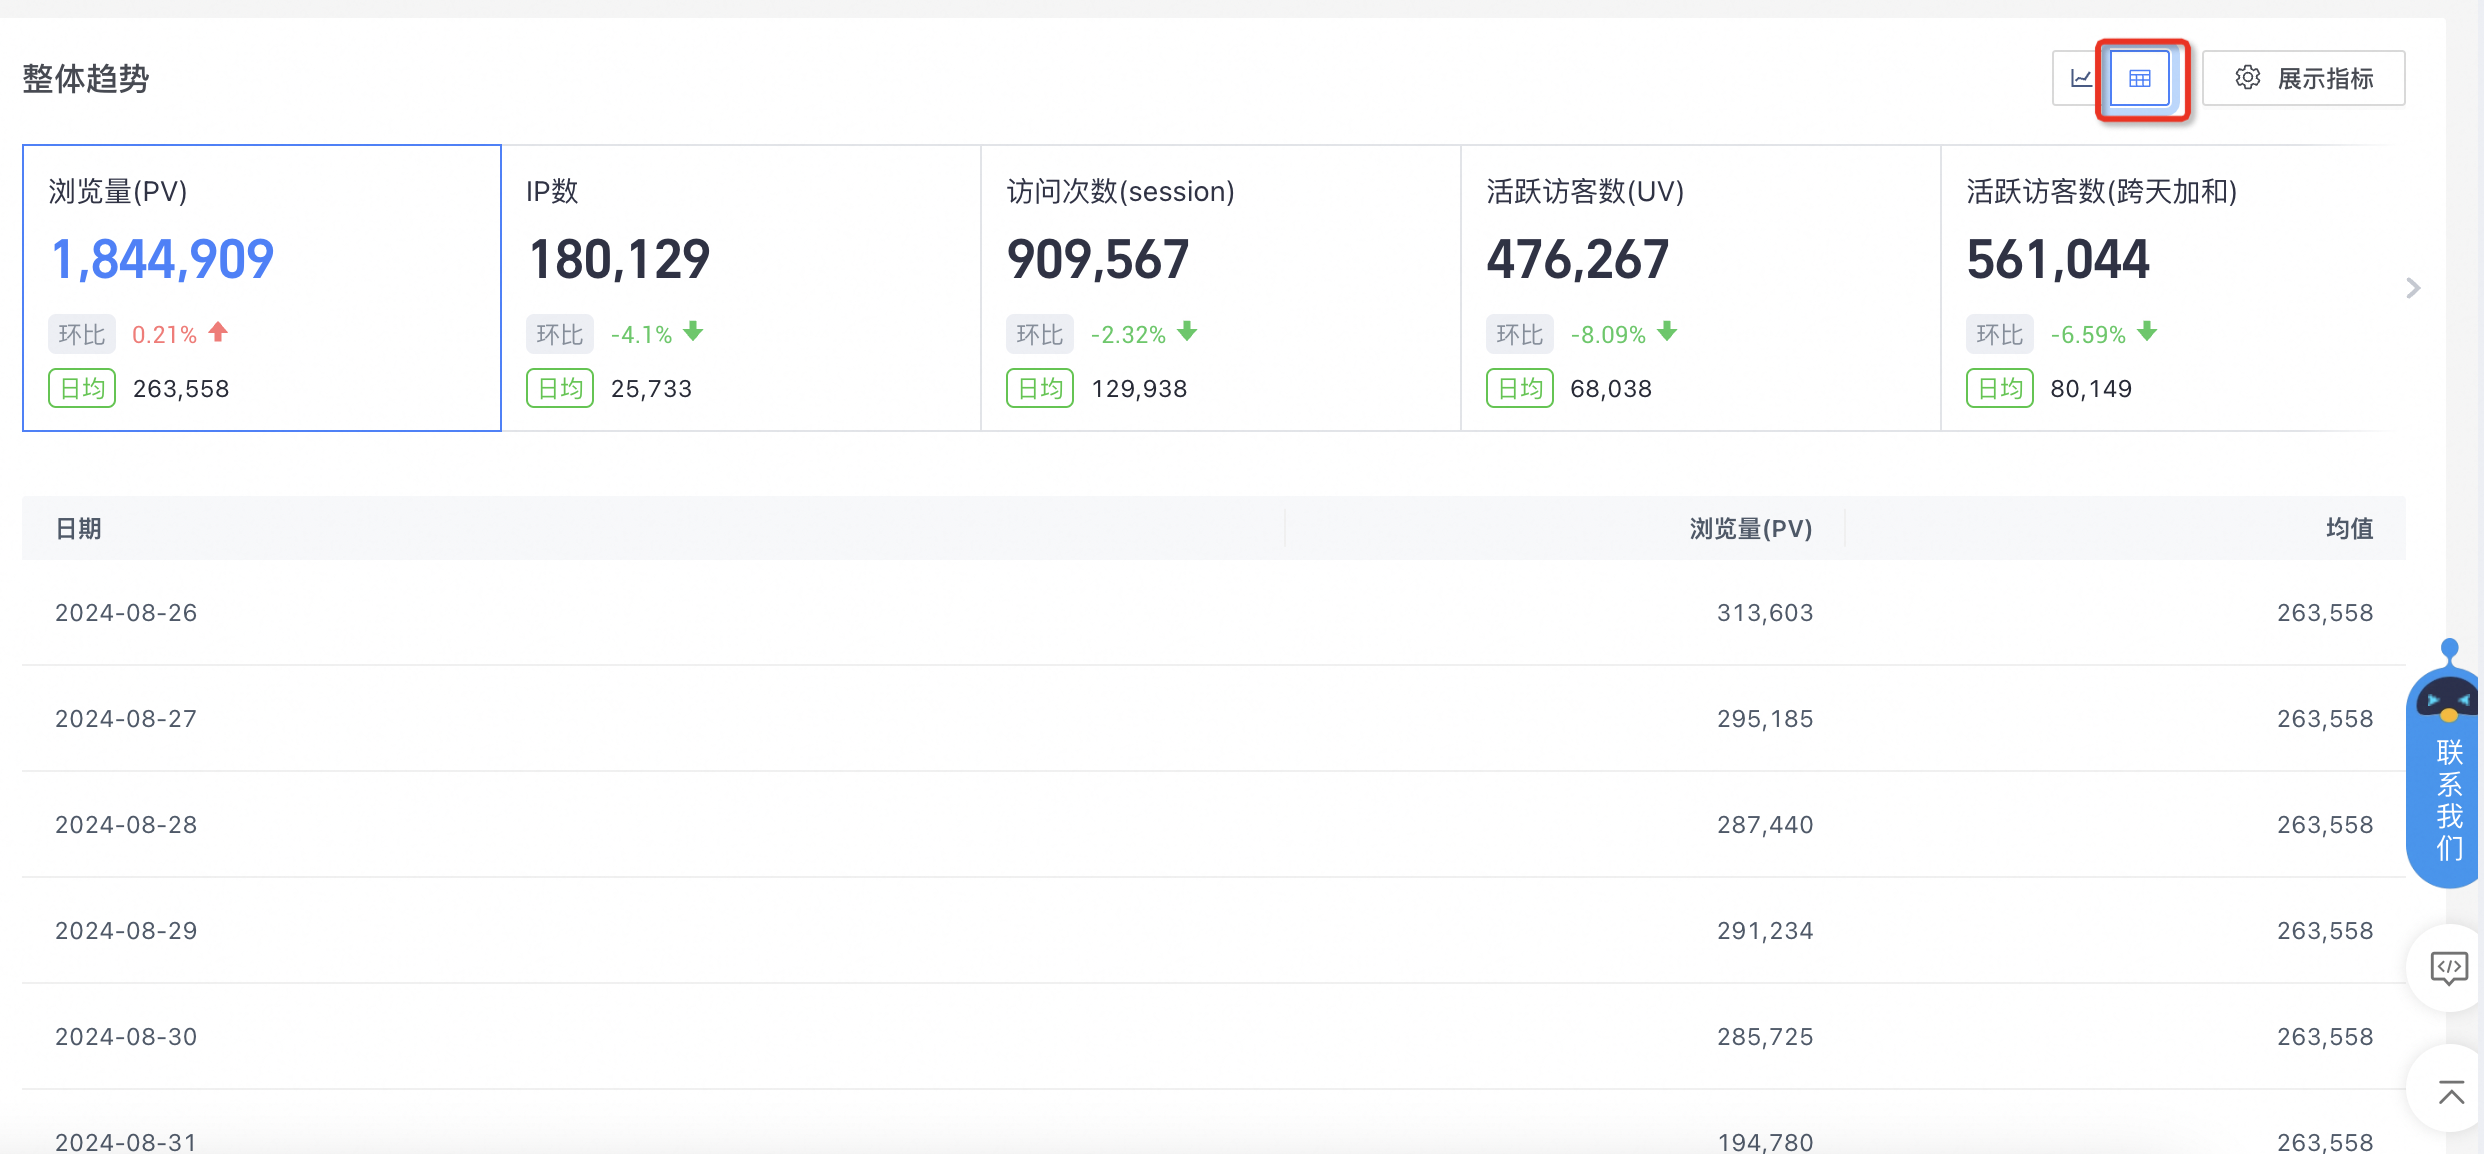Select the 活跃访客数(UV) metric card

point(1701,288)
